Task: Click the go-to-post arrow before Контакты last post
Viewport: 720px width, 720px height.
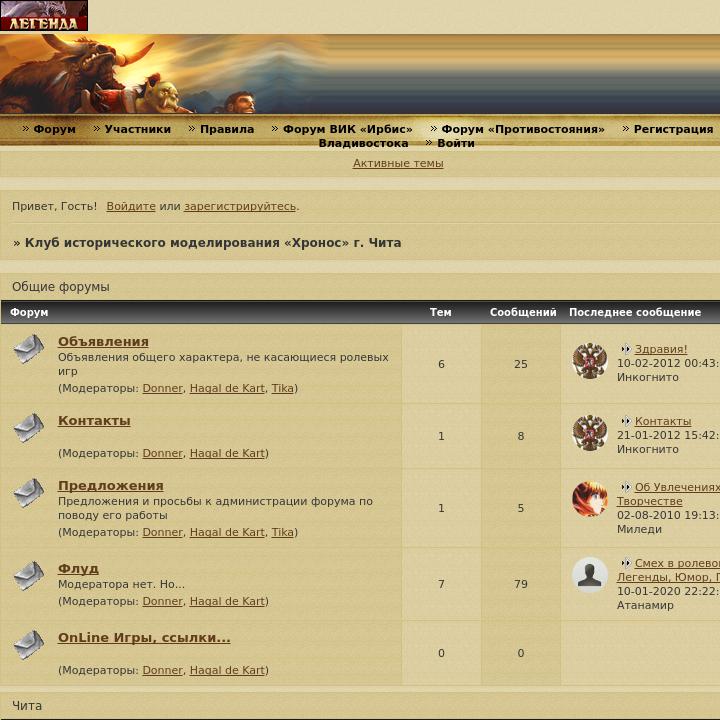Action: 625,421
